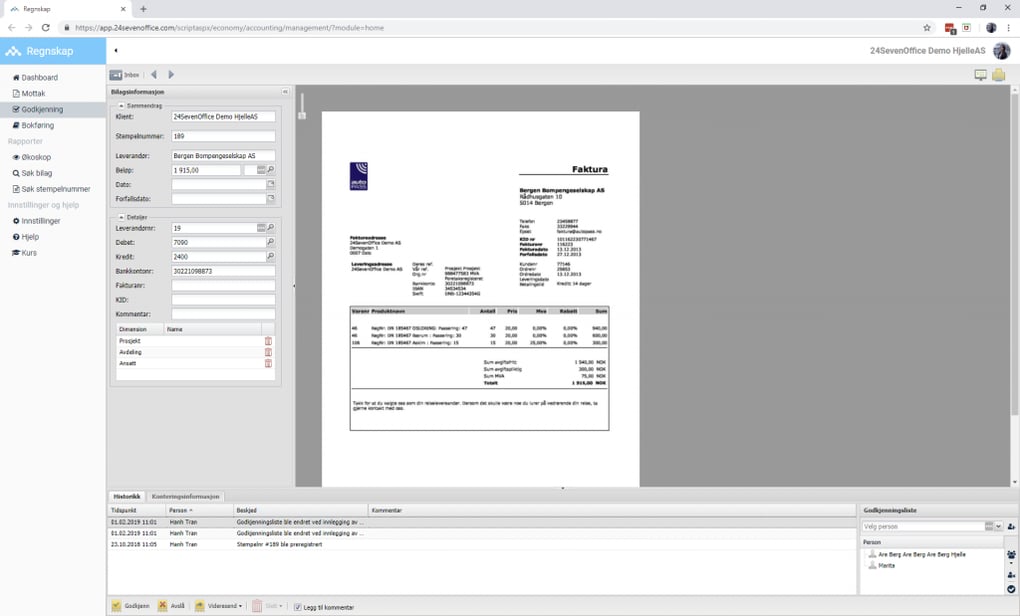Screen dimensions: 1020x616
Task: Click the Avslå button
Action: point(172,606)
